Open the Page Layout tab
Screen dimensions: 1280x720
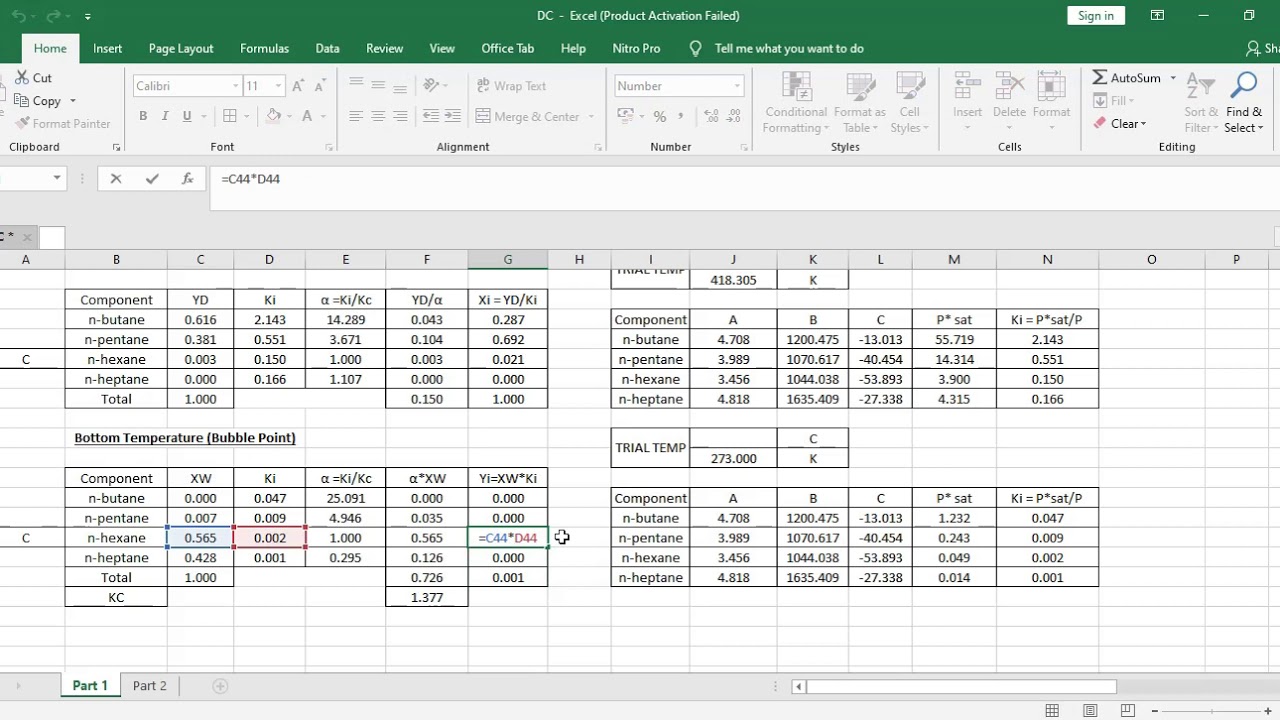click(x=181, y=48)
